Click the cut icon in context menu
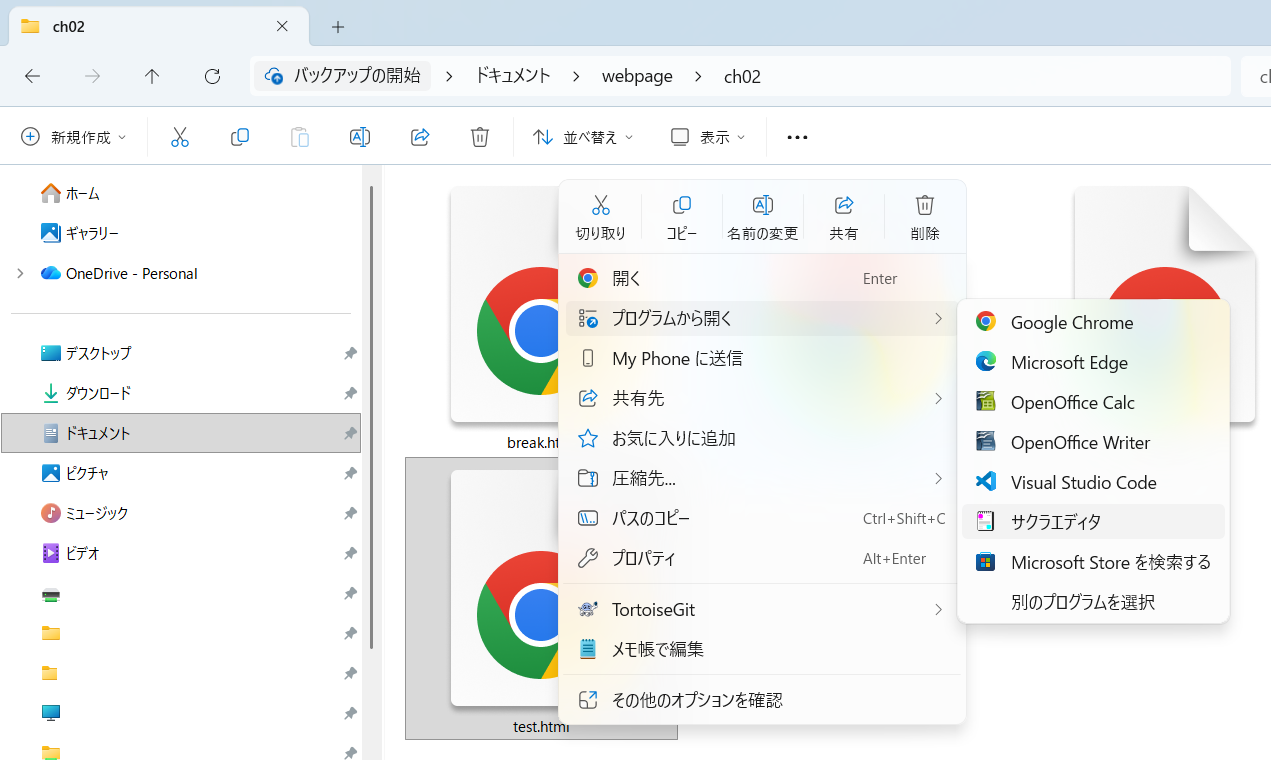This screenshot has height=760, width=1271. [x=600, y=216]
